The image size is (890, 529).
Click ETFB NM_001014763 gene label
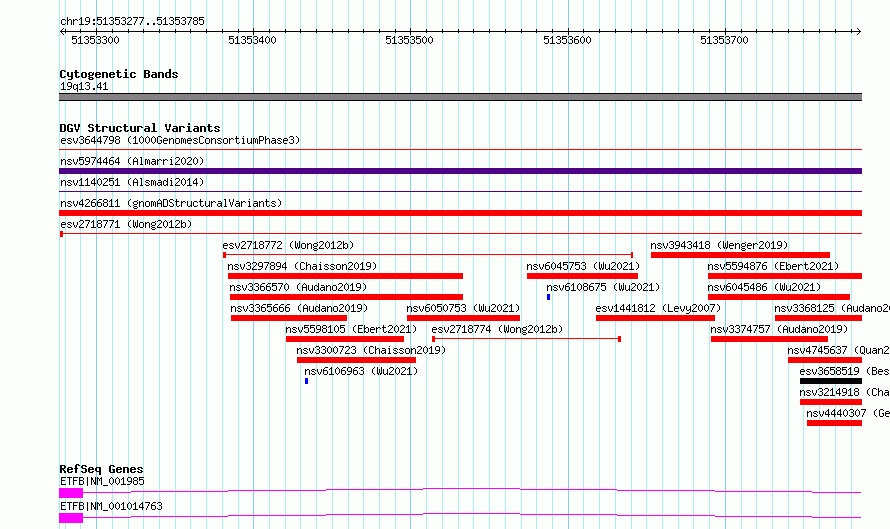111,506
